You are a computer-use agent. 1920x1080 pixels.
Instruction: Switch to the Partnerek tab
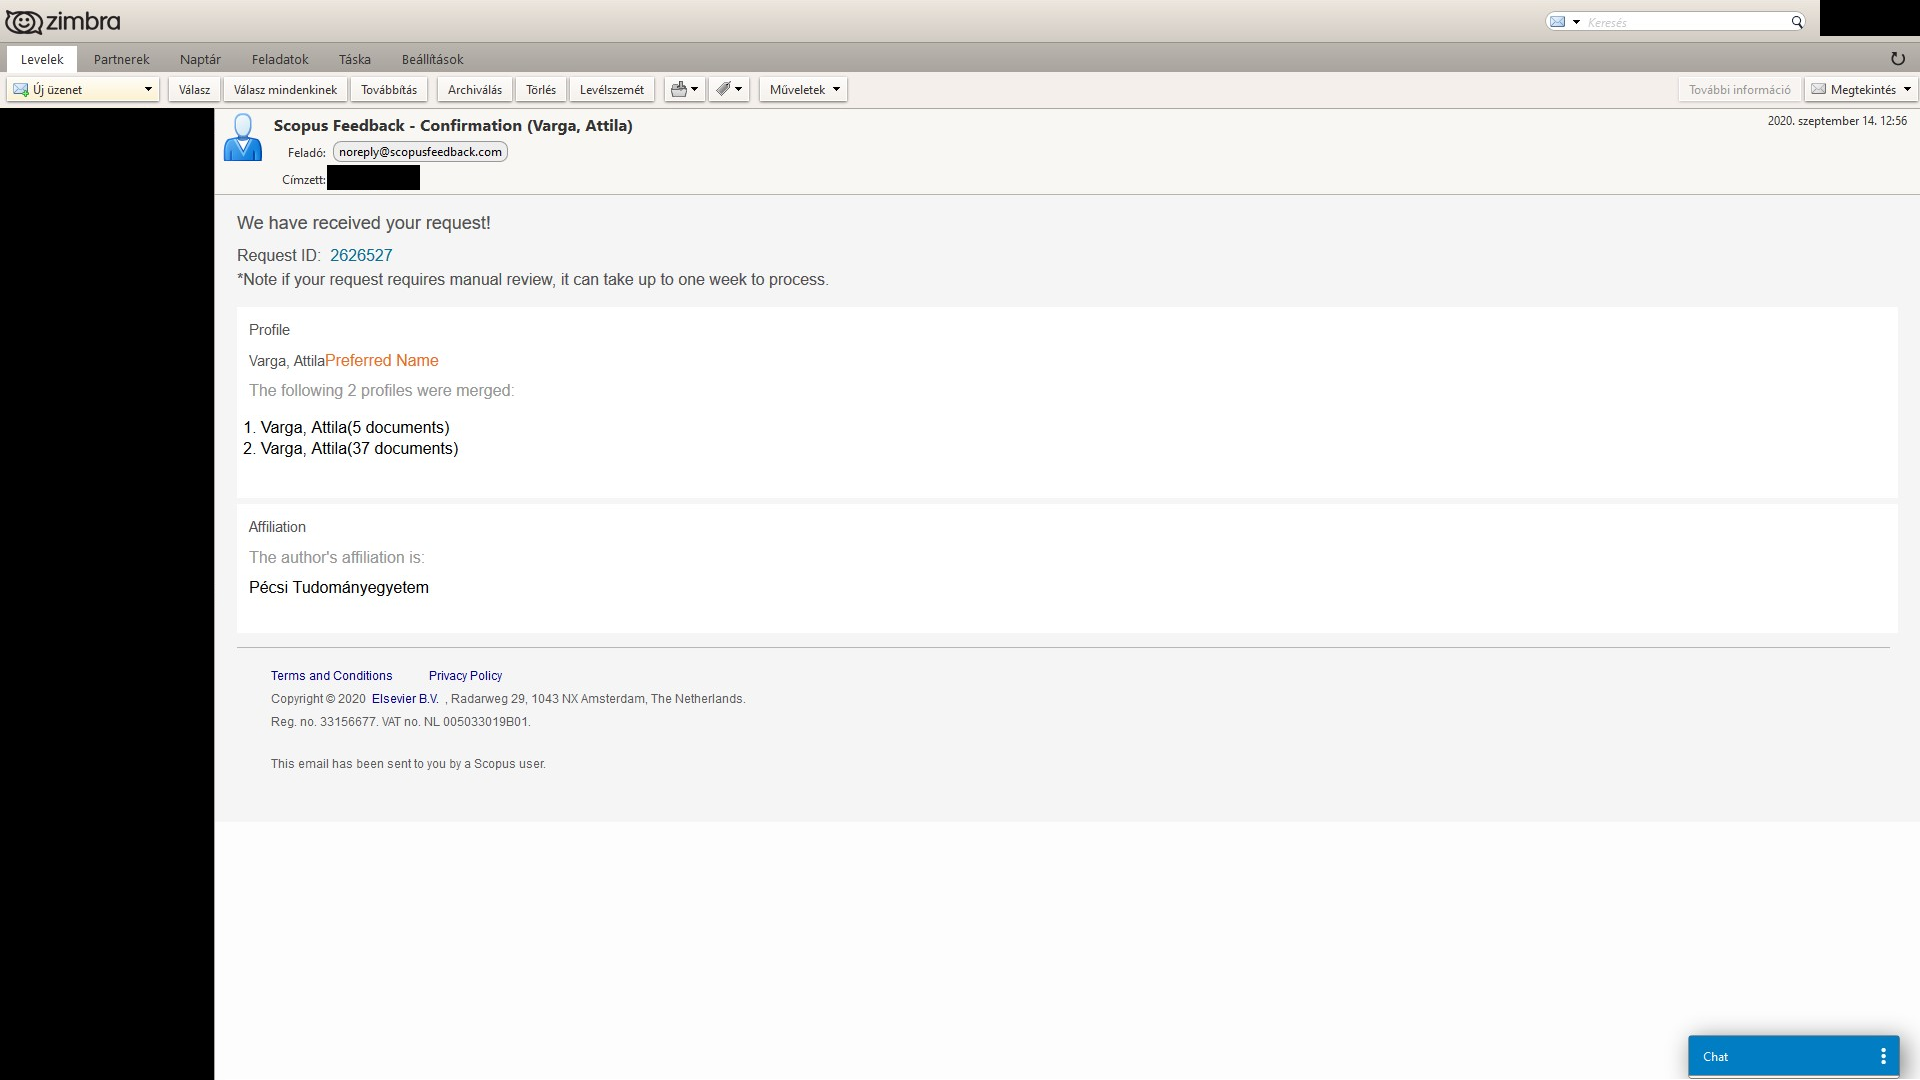(121, 59)
